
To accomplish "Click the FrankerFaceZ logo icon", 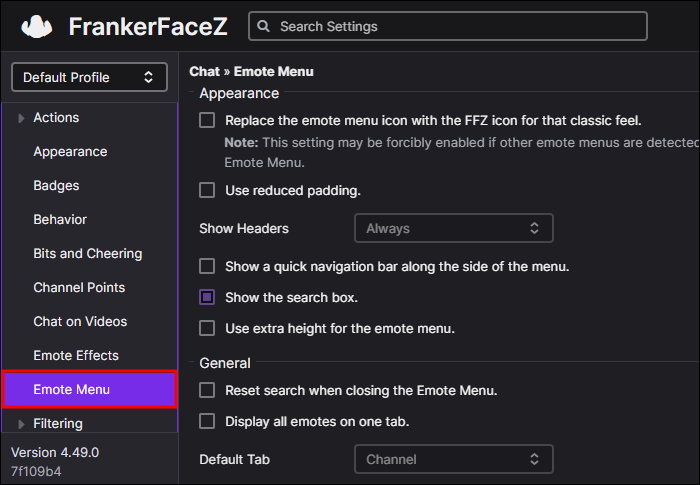I will coord(37,27).
